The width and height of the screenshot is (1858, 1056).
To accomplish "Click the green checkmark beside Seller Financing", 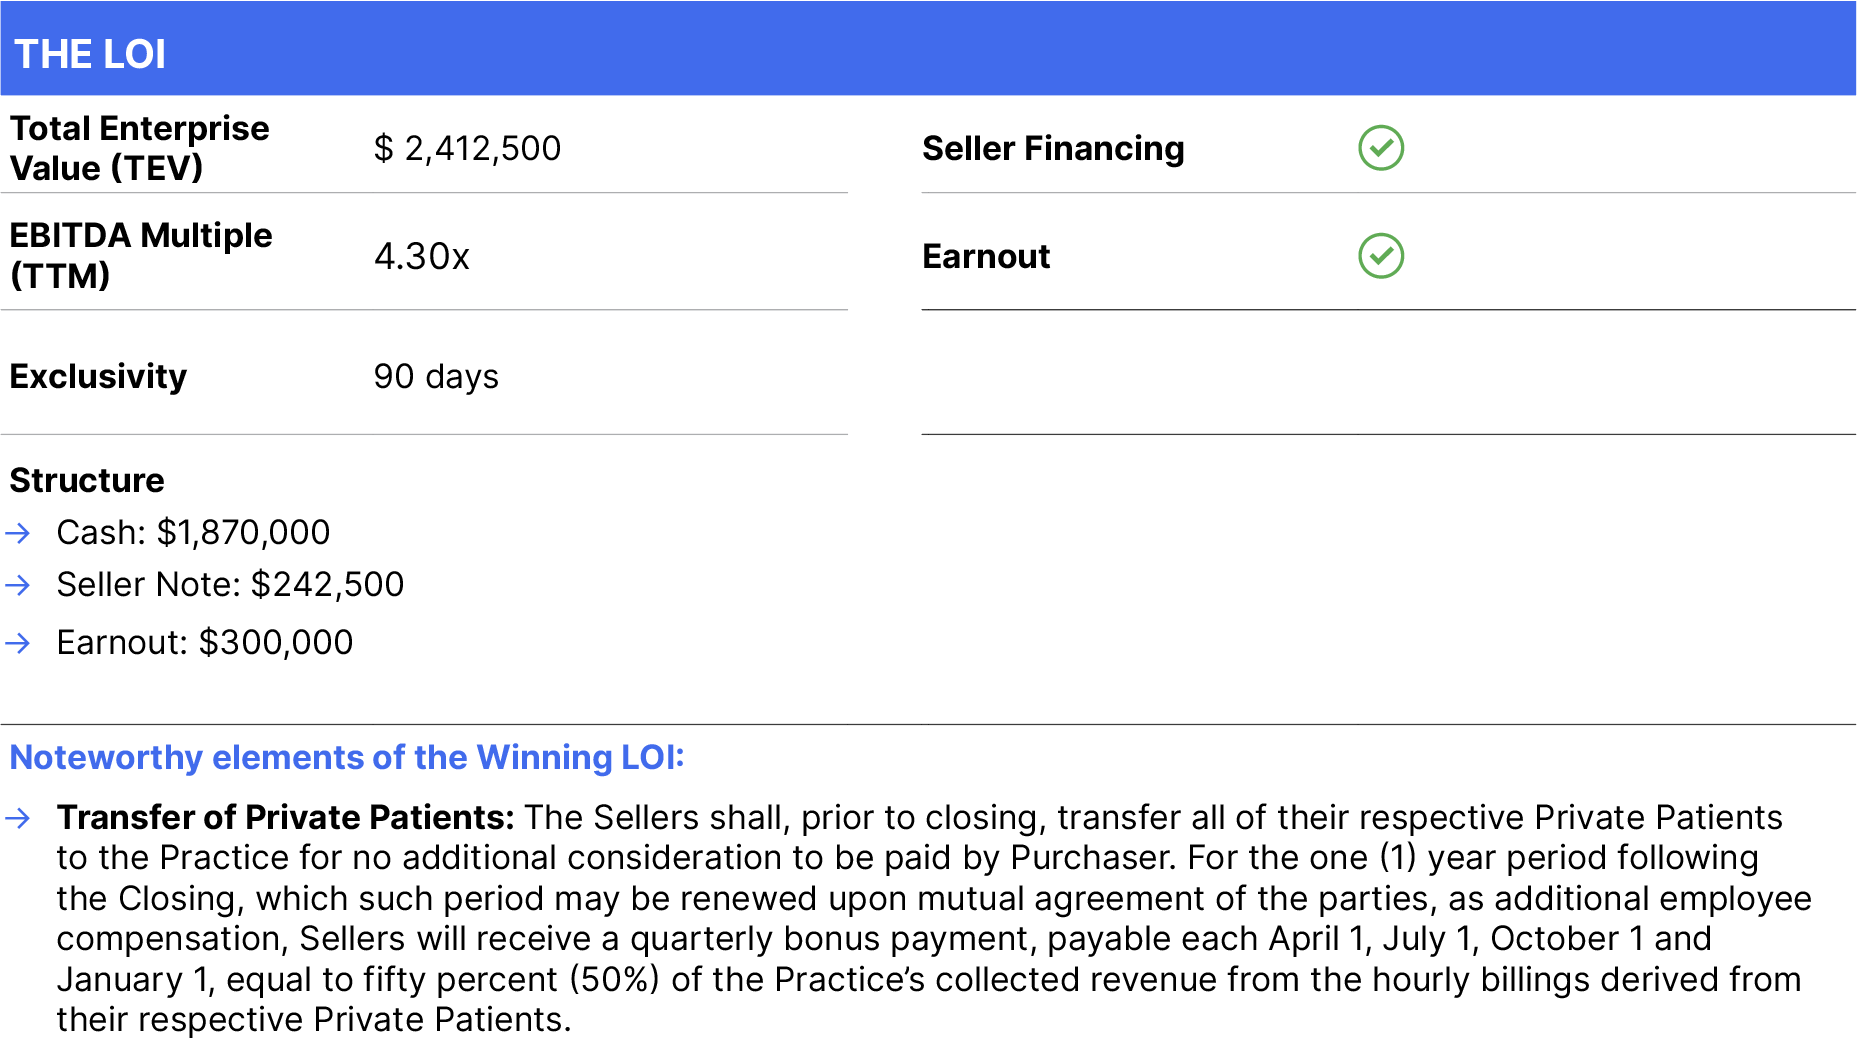I will click(x=1381, y=148).
